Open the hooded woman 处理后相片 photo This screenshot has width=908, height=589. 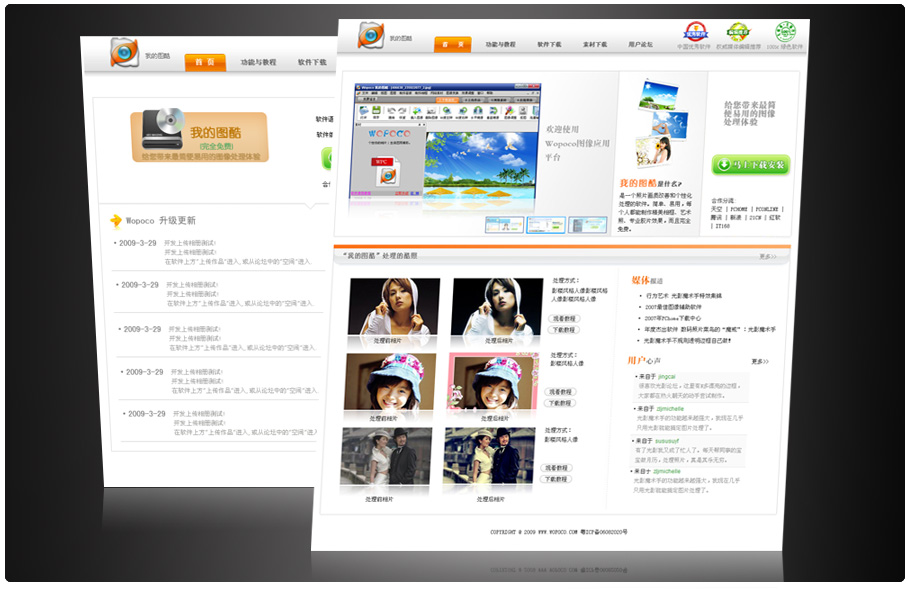point(497,307)
